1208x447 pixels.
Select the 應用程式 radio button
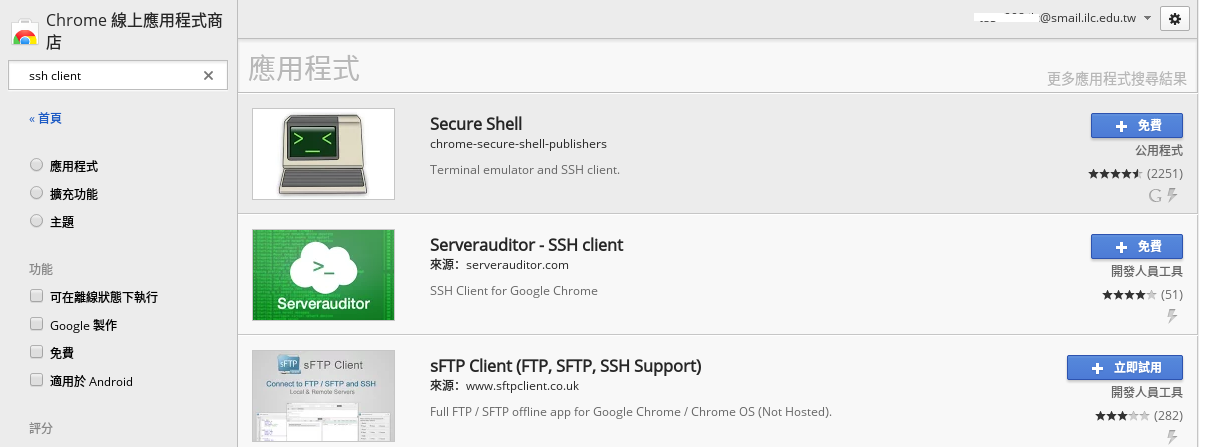[37, 166]
